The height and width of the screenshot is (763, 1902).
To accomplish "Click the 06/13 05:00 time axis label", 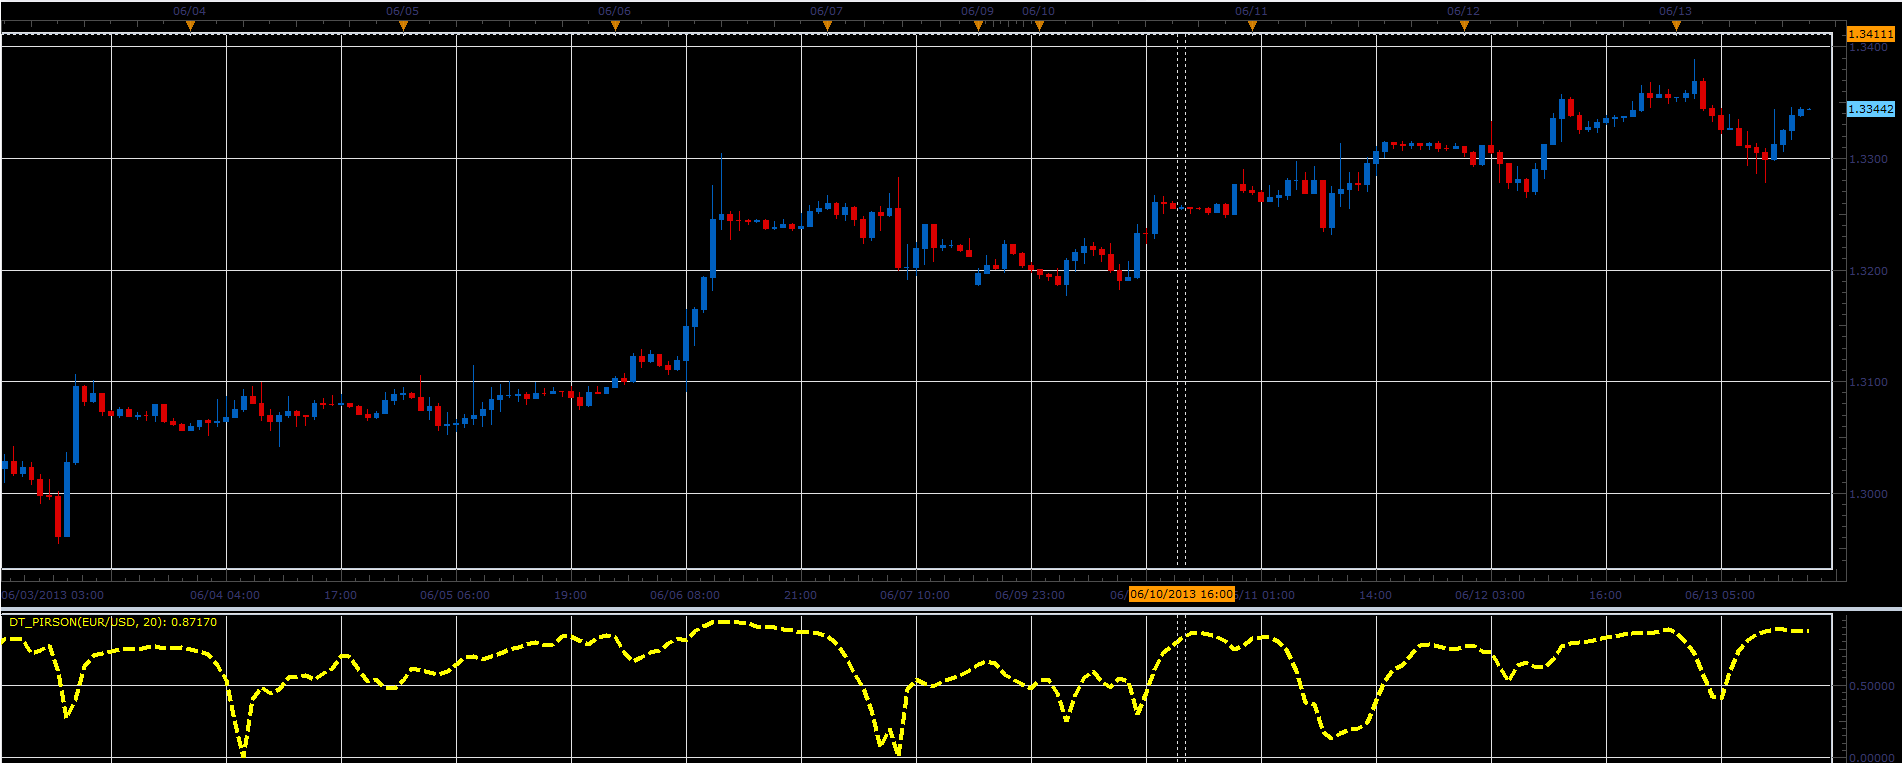I will tap(1720, 595).
